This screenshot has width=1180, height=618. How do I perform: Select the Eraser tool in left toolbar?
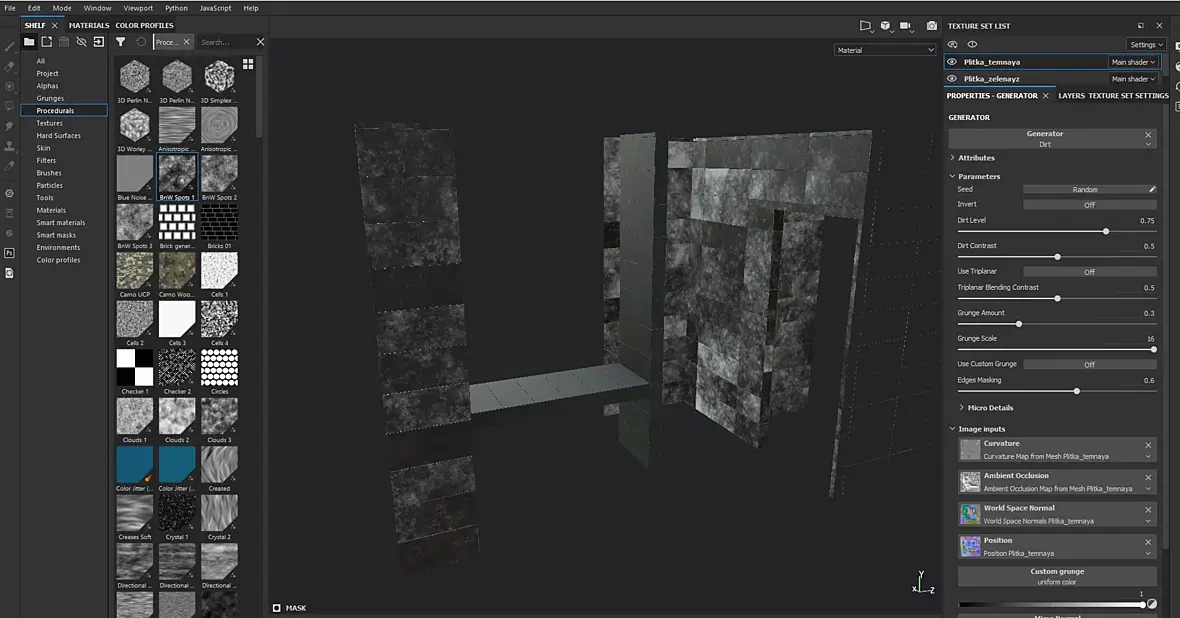point(9,66)
